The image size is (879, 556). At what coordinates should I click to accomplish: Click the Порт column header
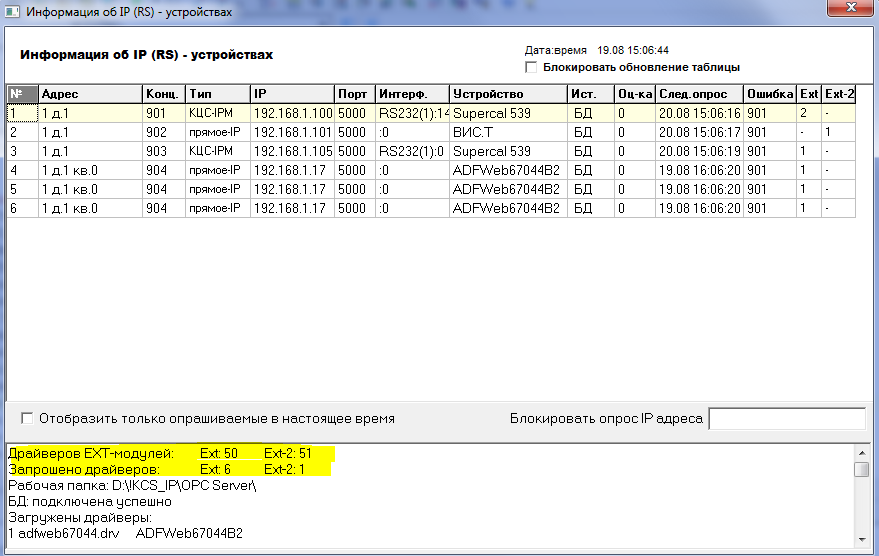pos(354,94)
